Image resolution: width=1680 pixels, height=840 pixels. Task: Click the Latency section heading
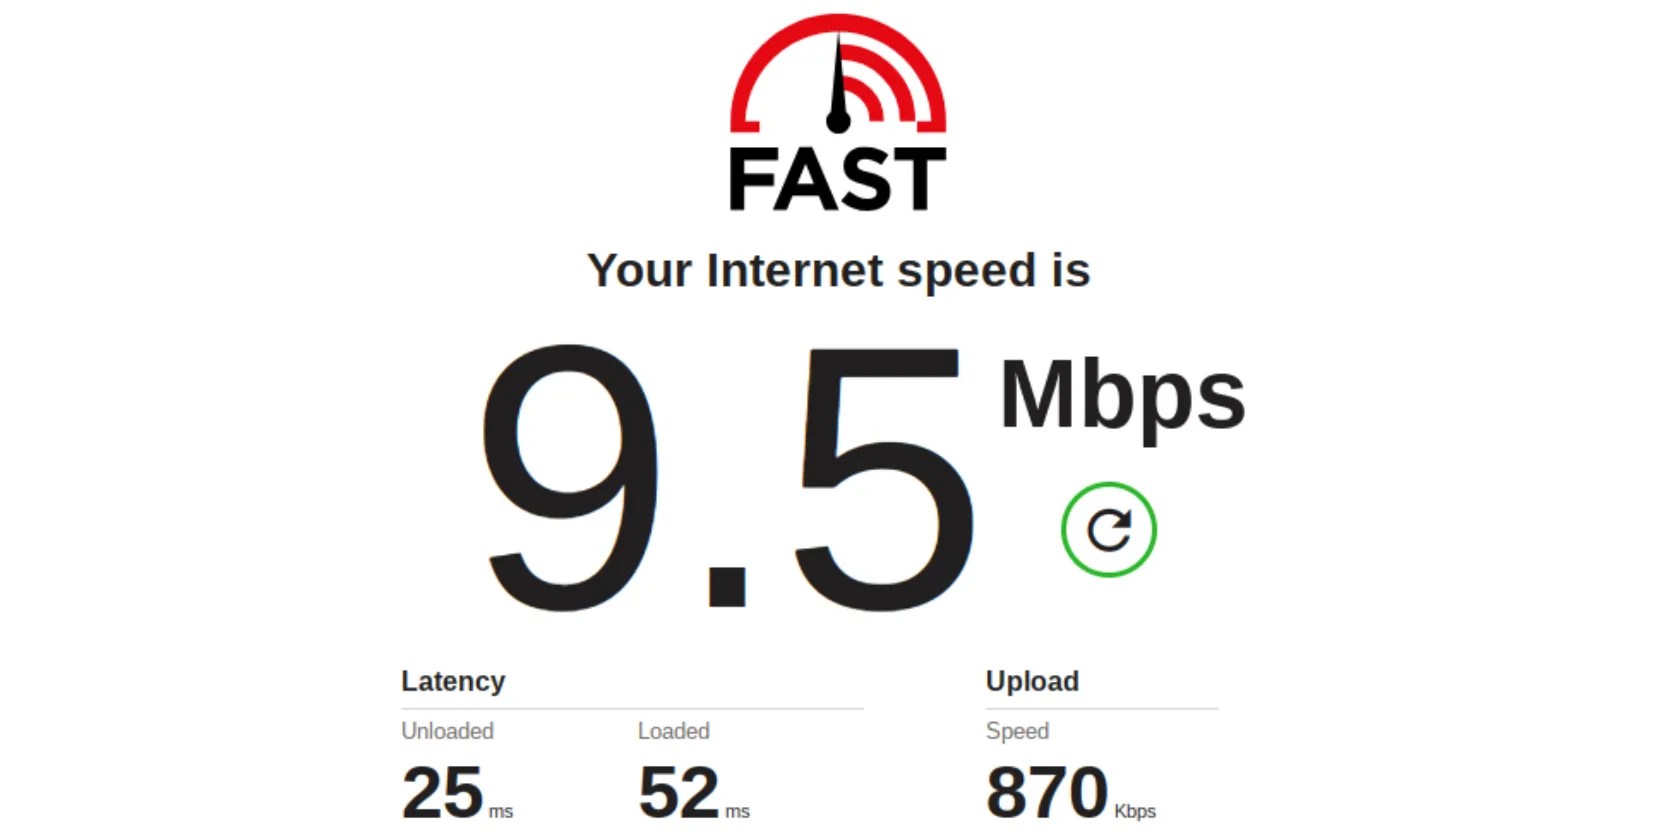pos(453,681)
